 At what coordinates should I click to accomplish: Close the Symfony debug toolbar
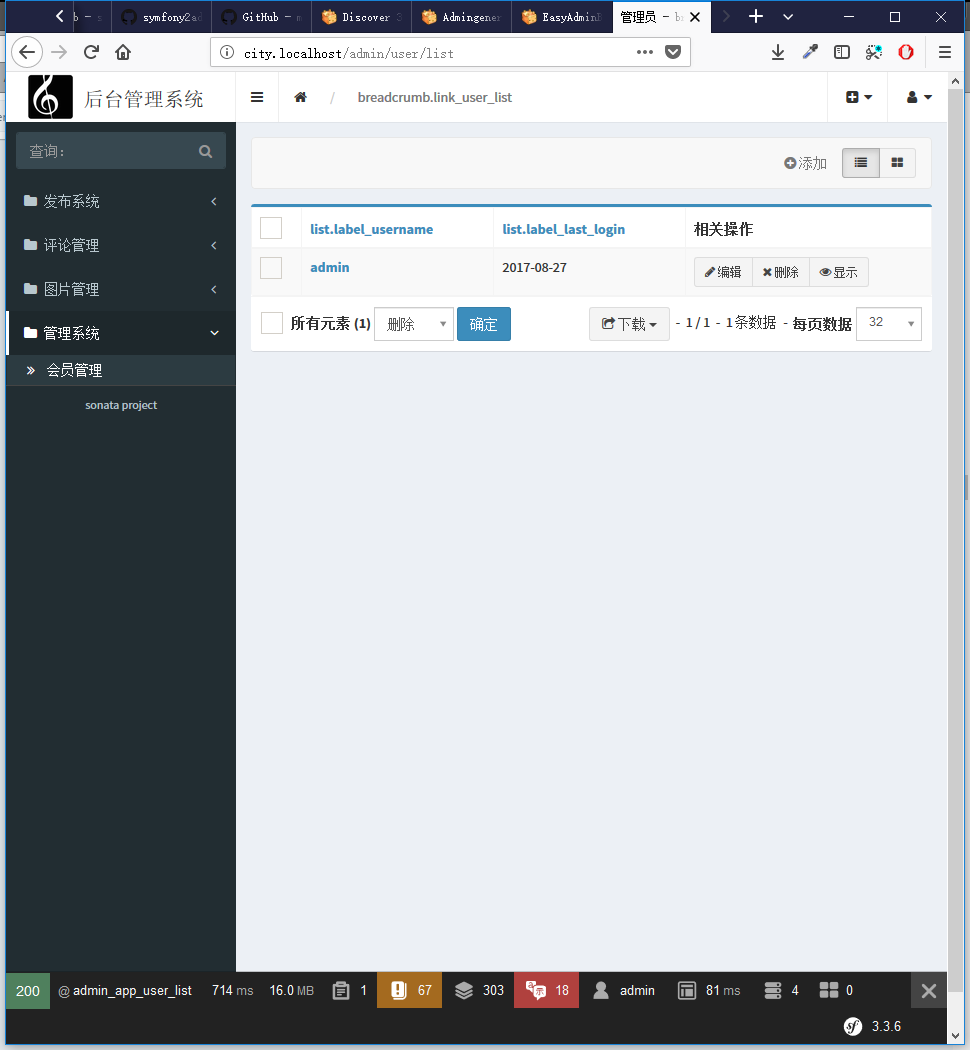928,990
